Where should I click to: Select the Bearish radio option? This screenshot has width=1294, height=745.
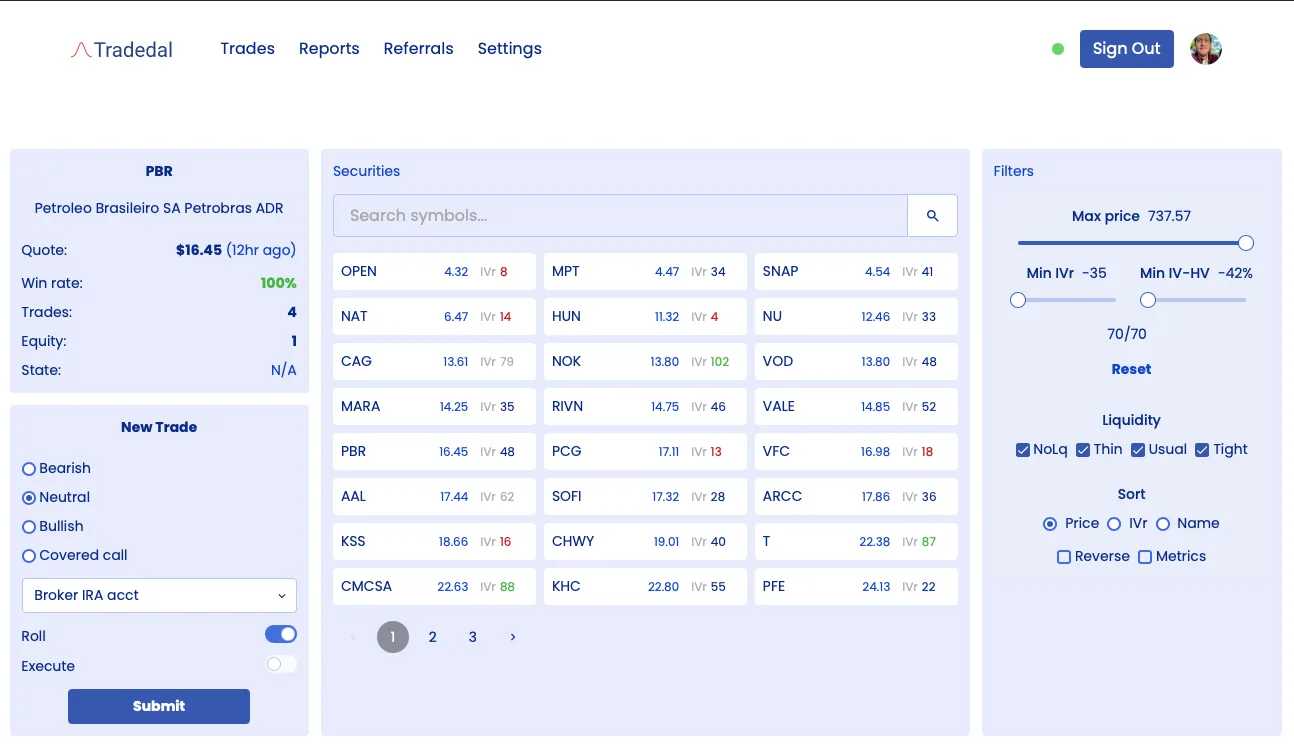pyautogui.click(x=29, y=469)
